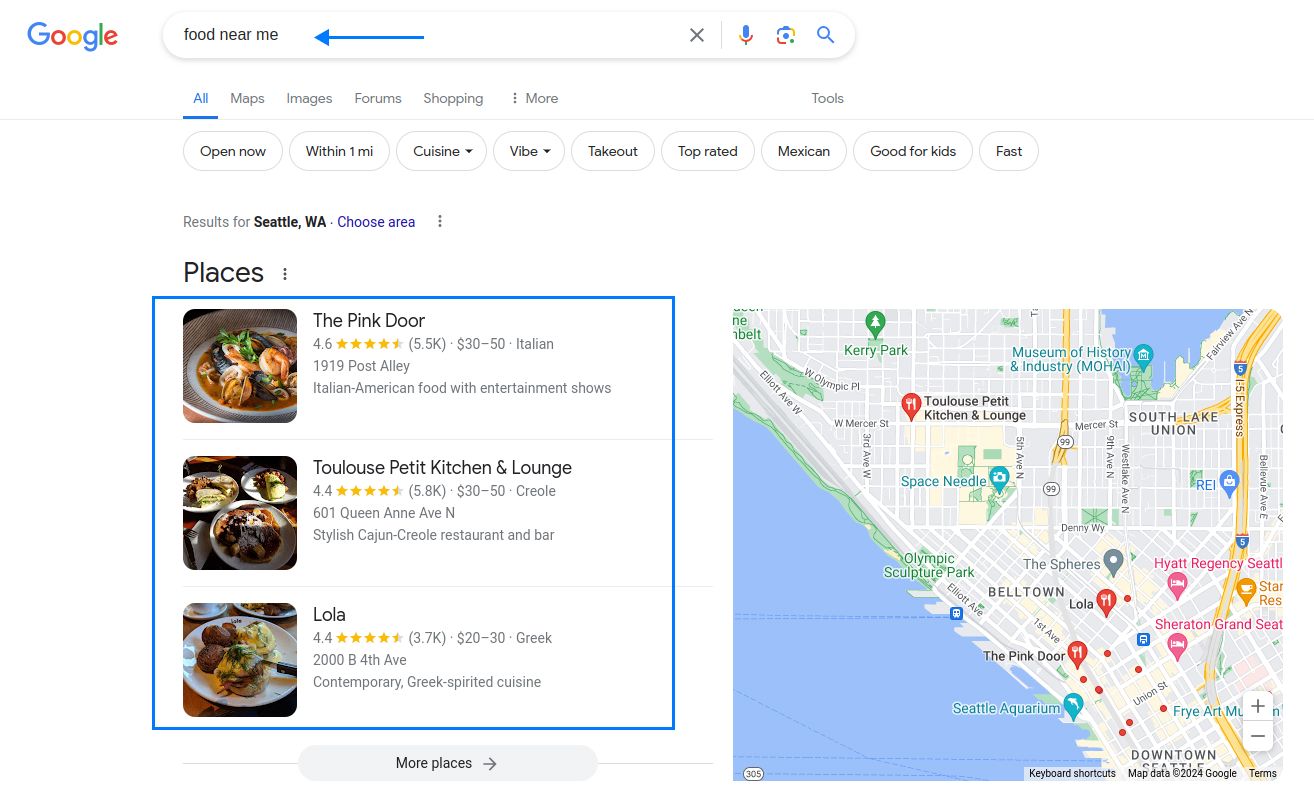Click REI shopping pin on map
The width and height of the screenshot is (1314, 806).
[x=1230, y=483]
